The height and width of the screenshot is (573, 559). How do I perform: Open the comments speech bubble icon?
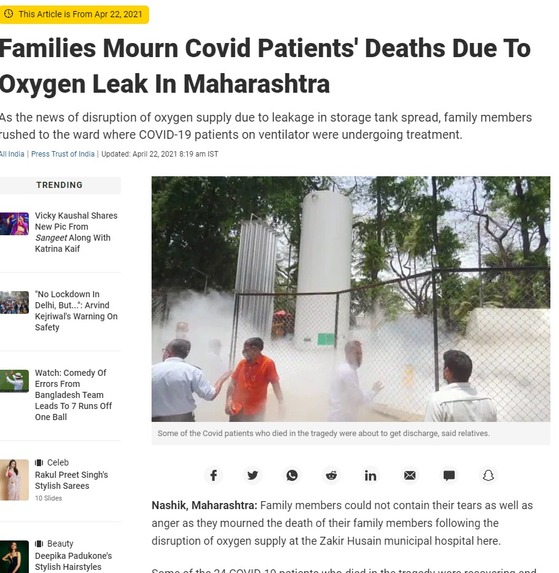click(449, 475)
